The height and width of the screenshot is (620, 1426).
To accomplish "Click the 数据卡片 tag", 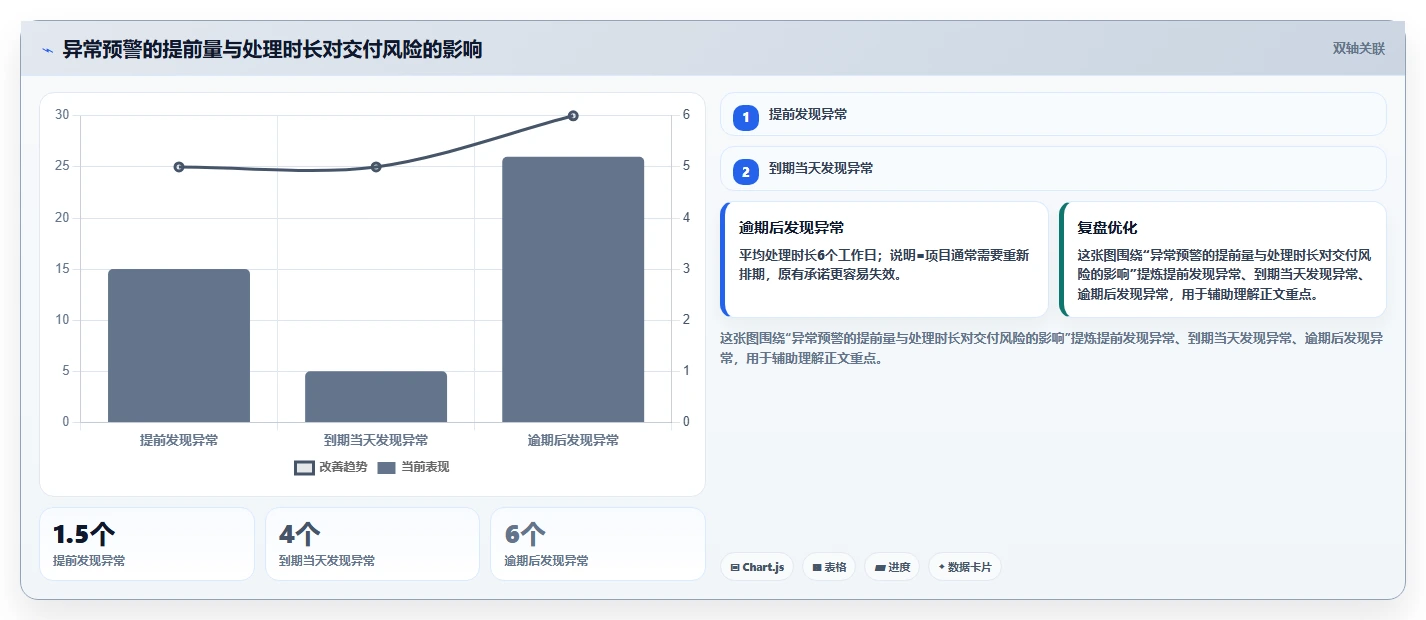I will [965, 567].
